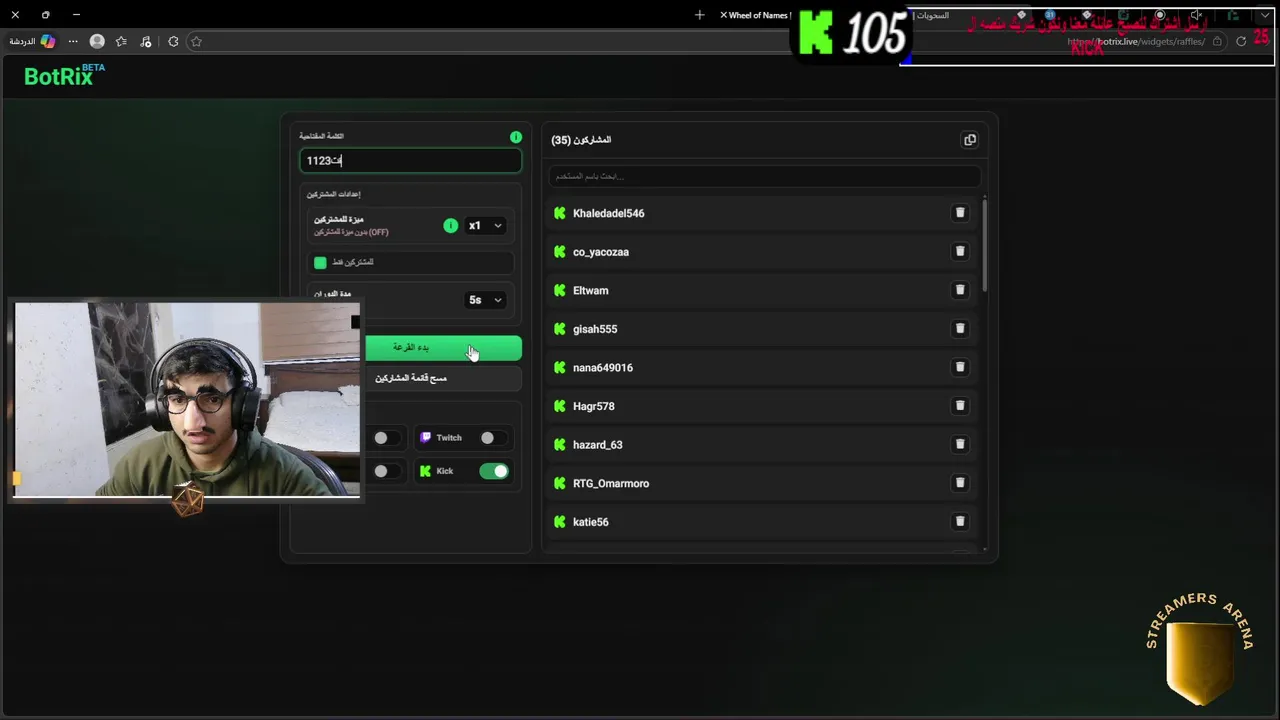
Task: Switch to Wheel of Names tab
Action: pyautogui.click(x=758, y=15)
